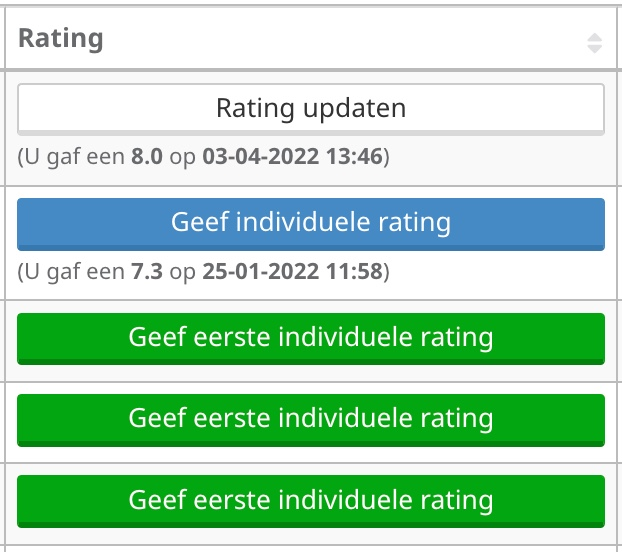Image resolution: width=622 pixels, height=552 pixels.
Task: Click the closing parenthesis after 11:58
Action: tap(387, 271)
